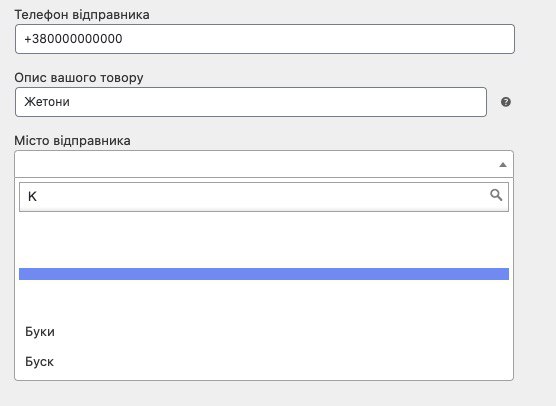Collapse the sender city dropdown arrow

[x=502, y=165]
